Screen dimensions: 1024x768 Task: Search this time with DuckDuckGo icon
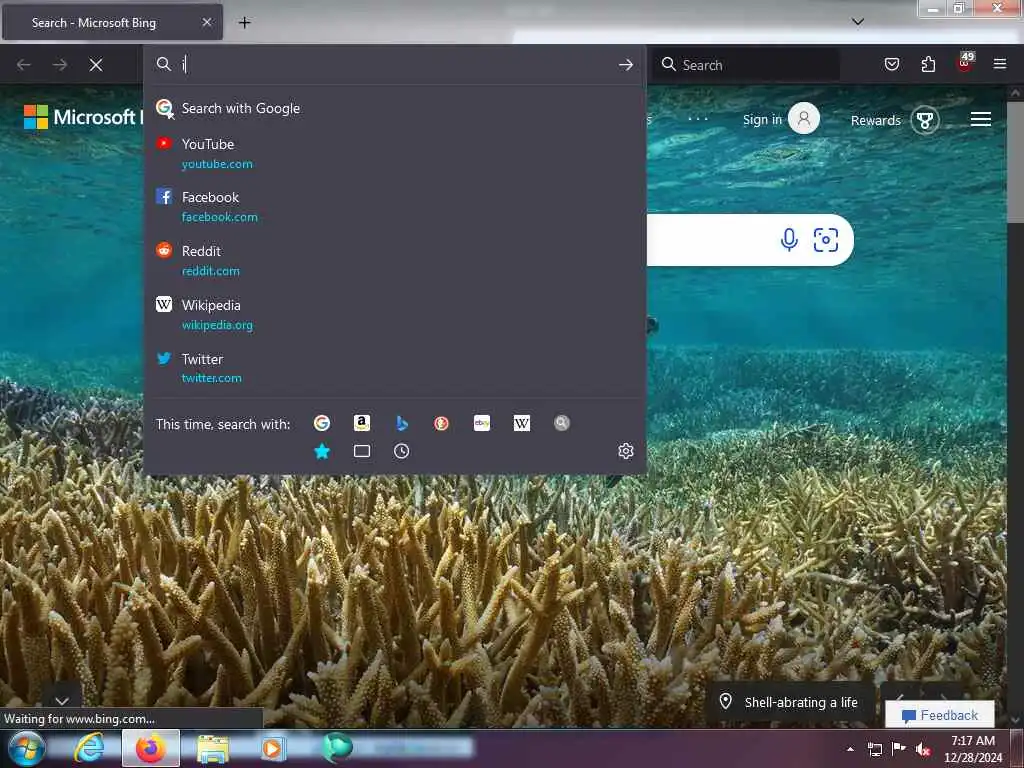pyautogui.click(x=441, y=423)
